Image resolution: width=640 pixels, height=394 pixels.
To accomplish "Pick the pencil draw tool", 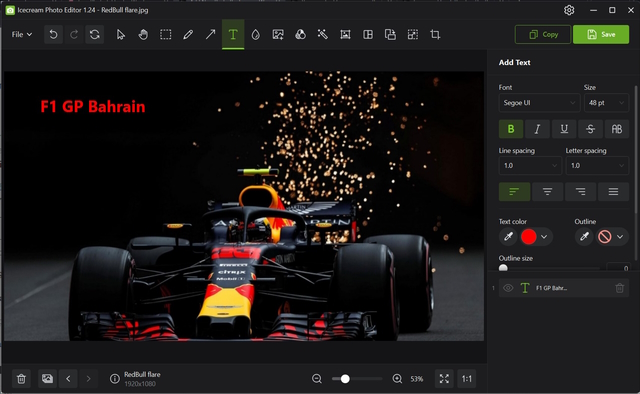I will 188,35.
